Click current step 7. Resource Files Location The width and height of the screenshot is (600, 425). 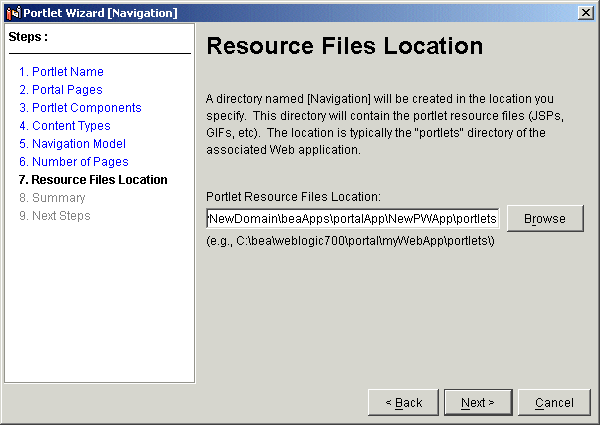(93, 179)
